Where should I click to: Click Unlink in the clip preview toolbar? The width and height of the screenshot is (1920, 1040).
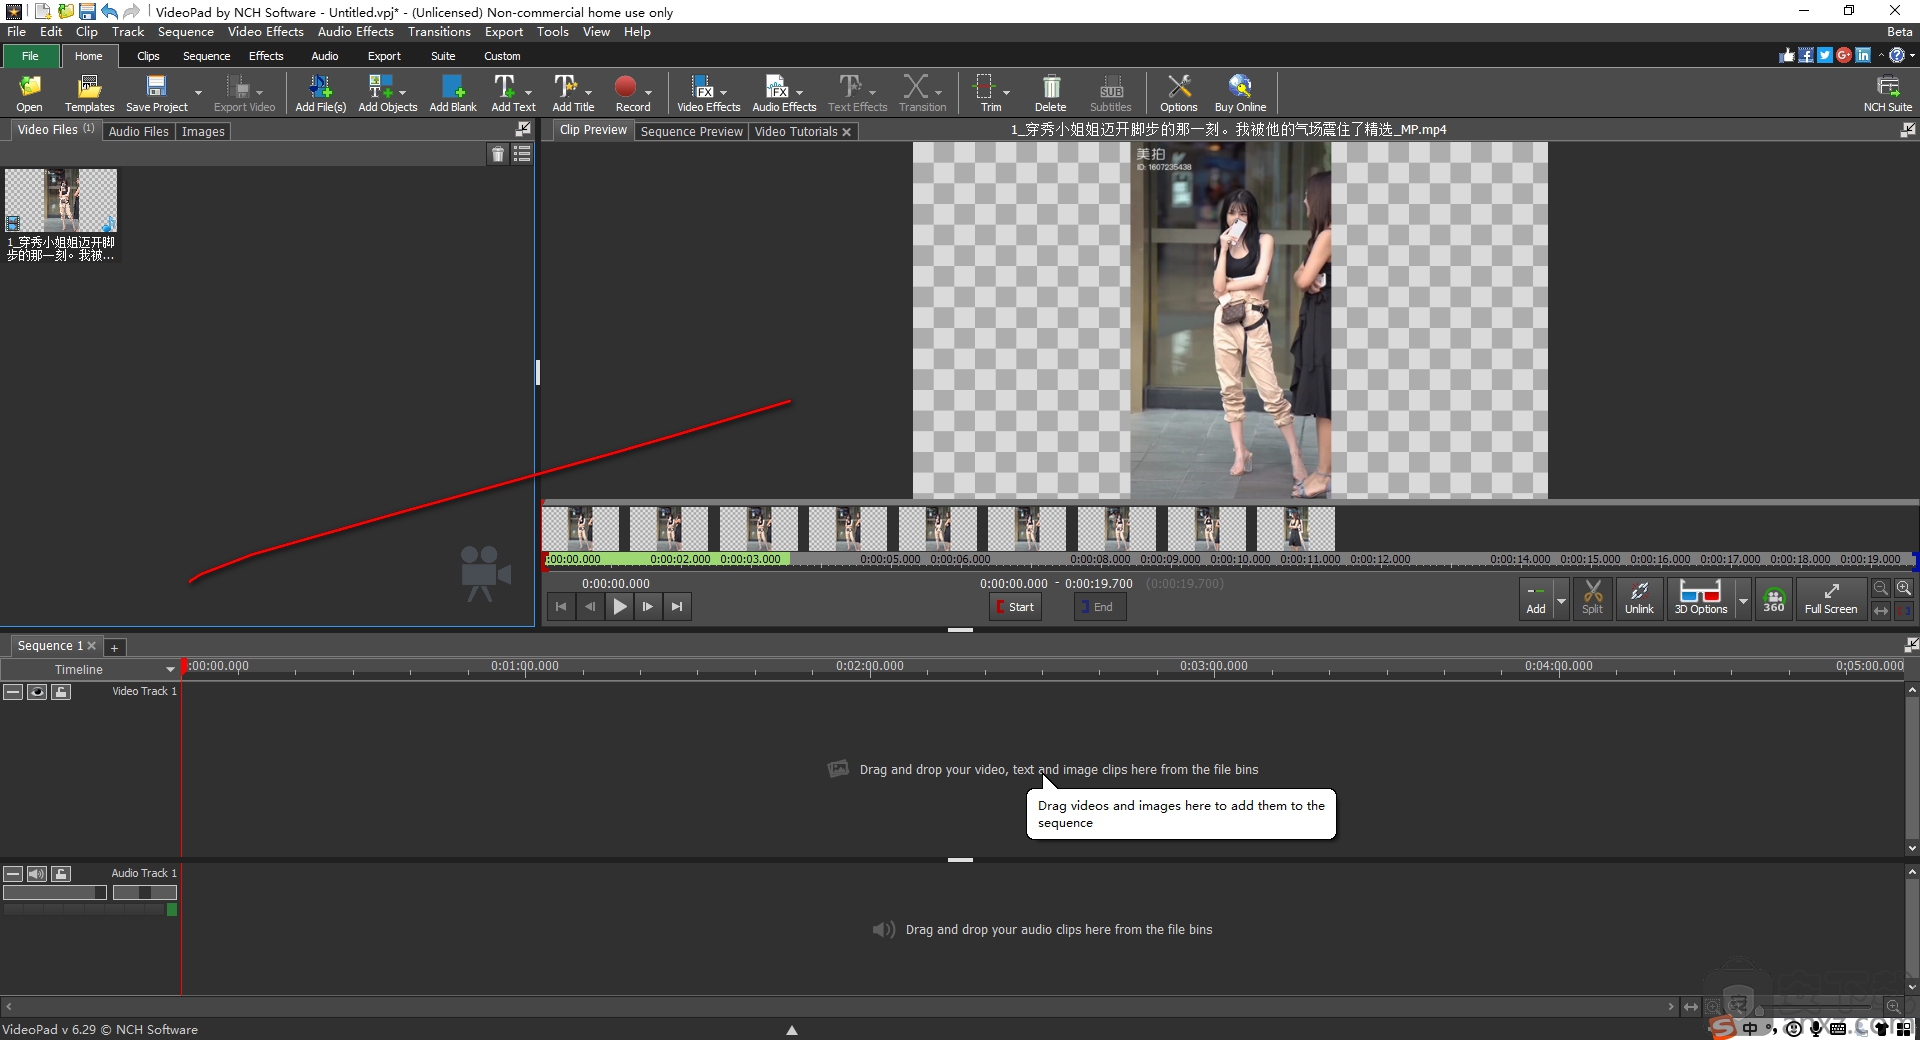(x=1639, y=598)
